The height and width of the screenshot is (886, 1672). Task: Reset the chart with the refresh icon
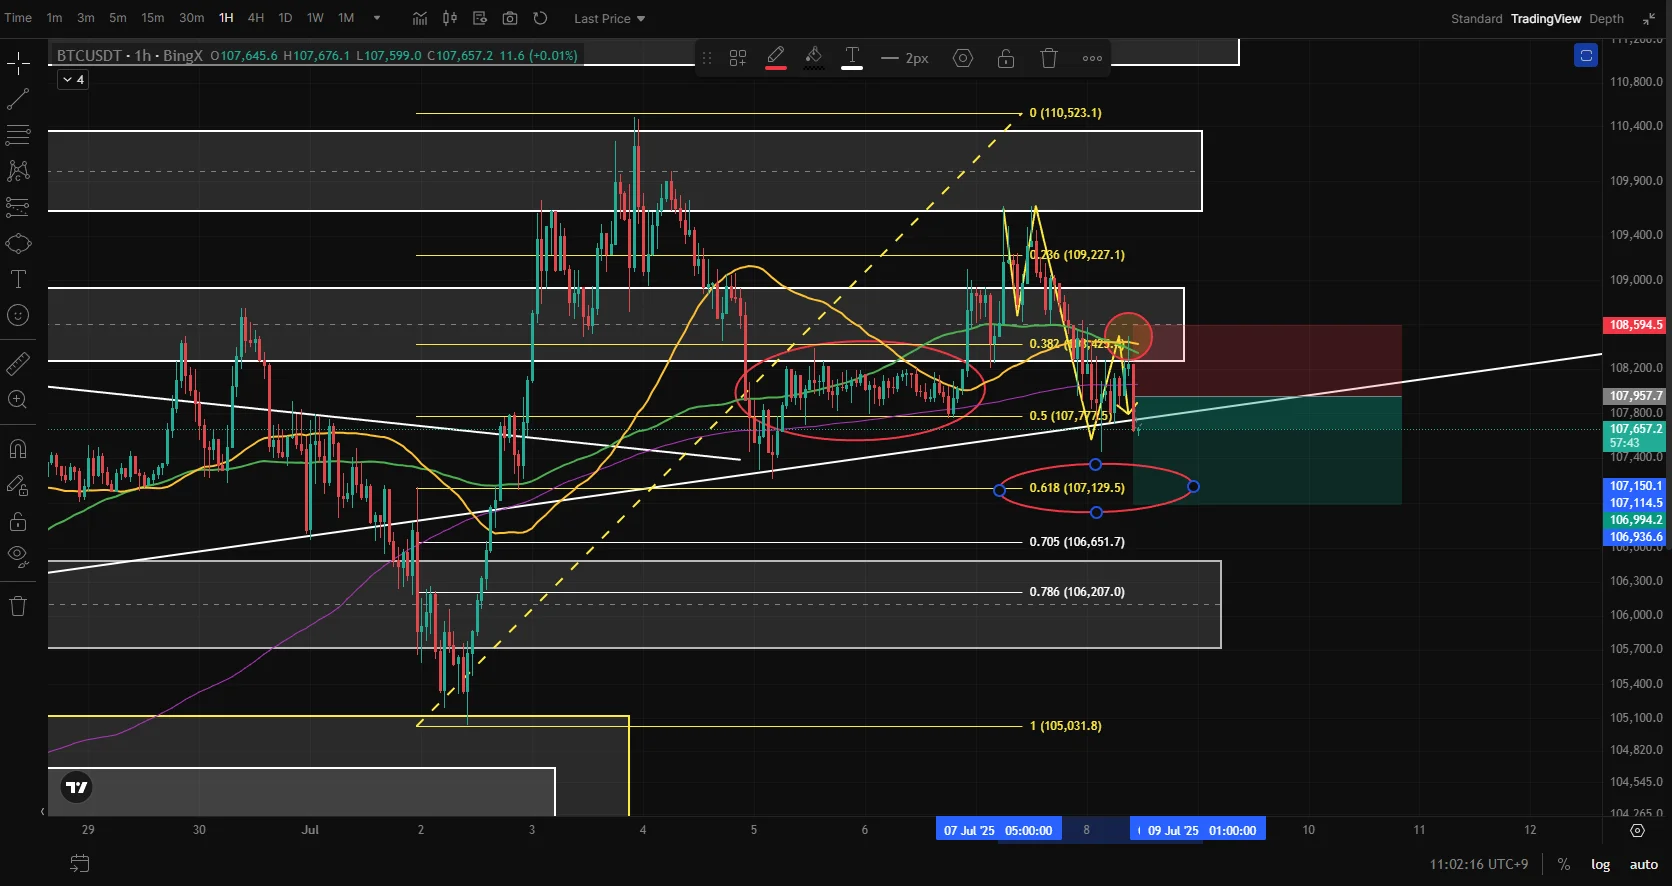coord(540,18)
